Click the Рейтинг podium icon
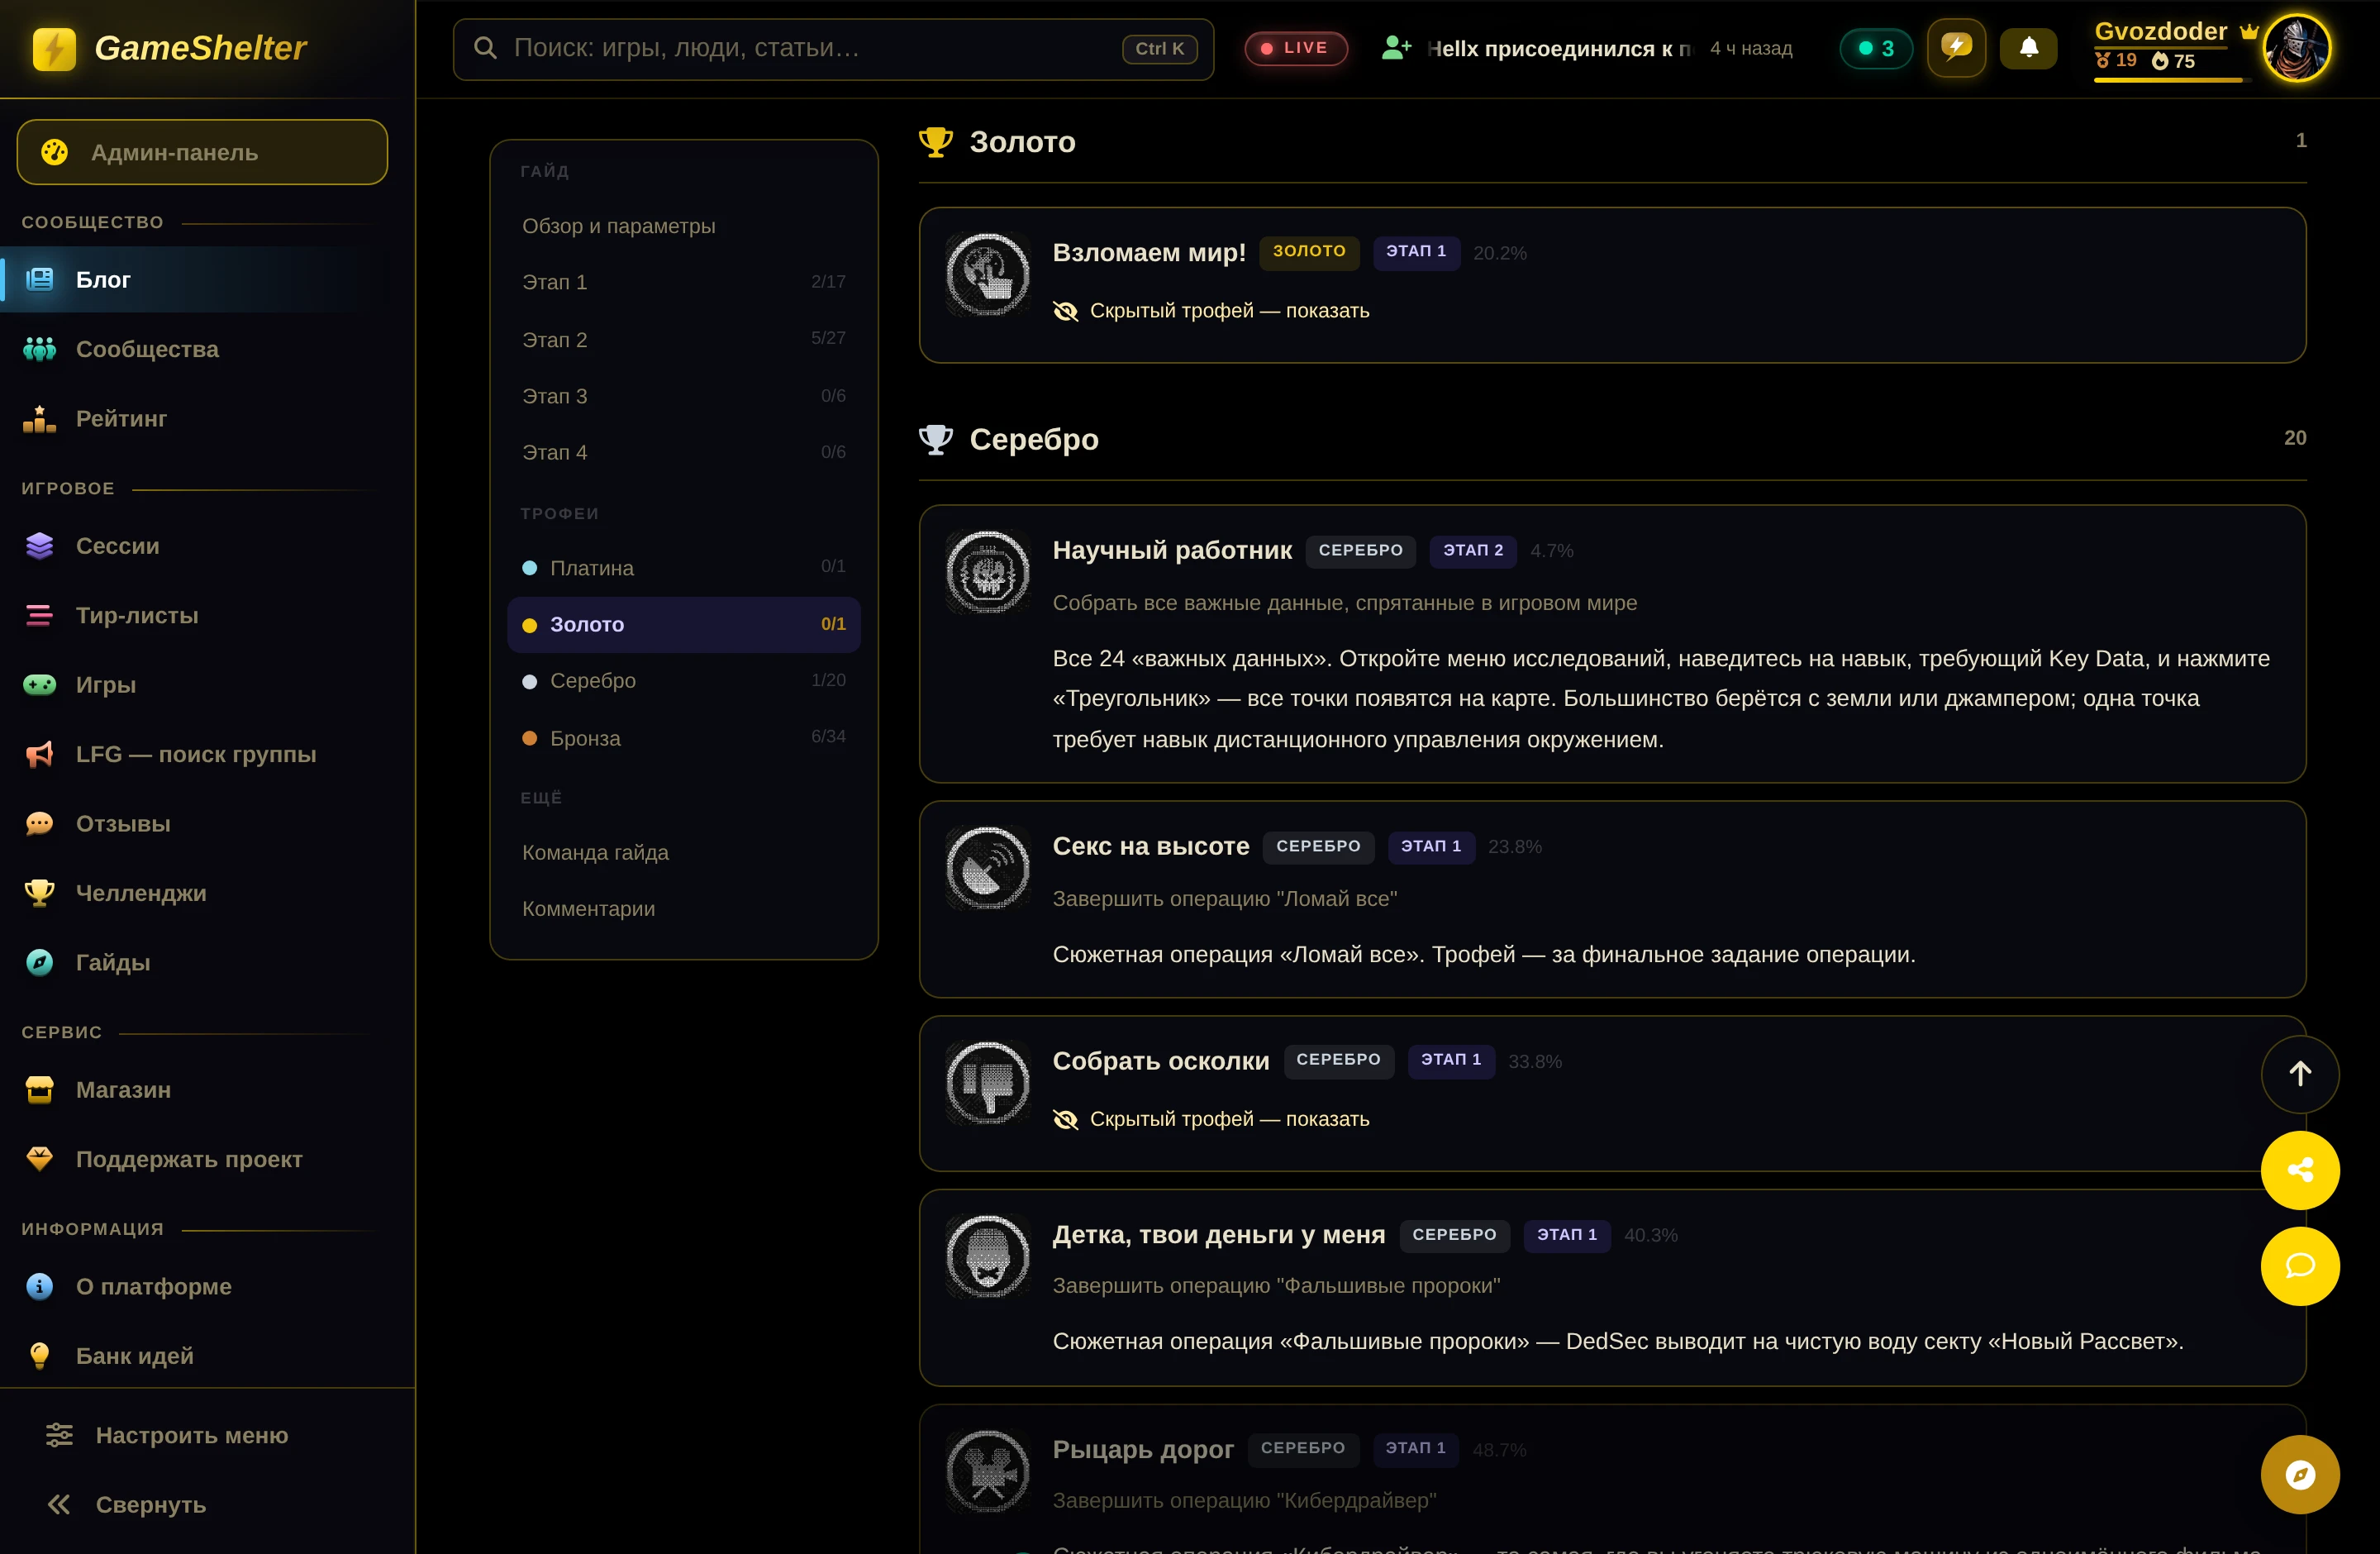Viewport: 2380px width, 1554px height. [39, 419]
